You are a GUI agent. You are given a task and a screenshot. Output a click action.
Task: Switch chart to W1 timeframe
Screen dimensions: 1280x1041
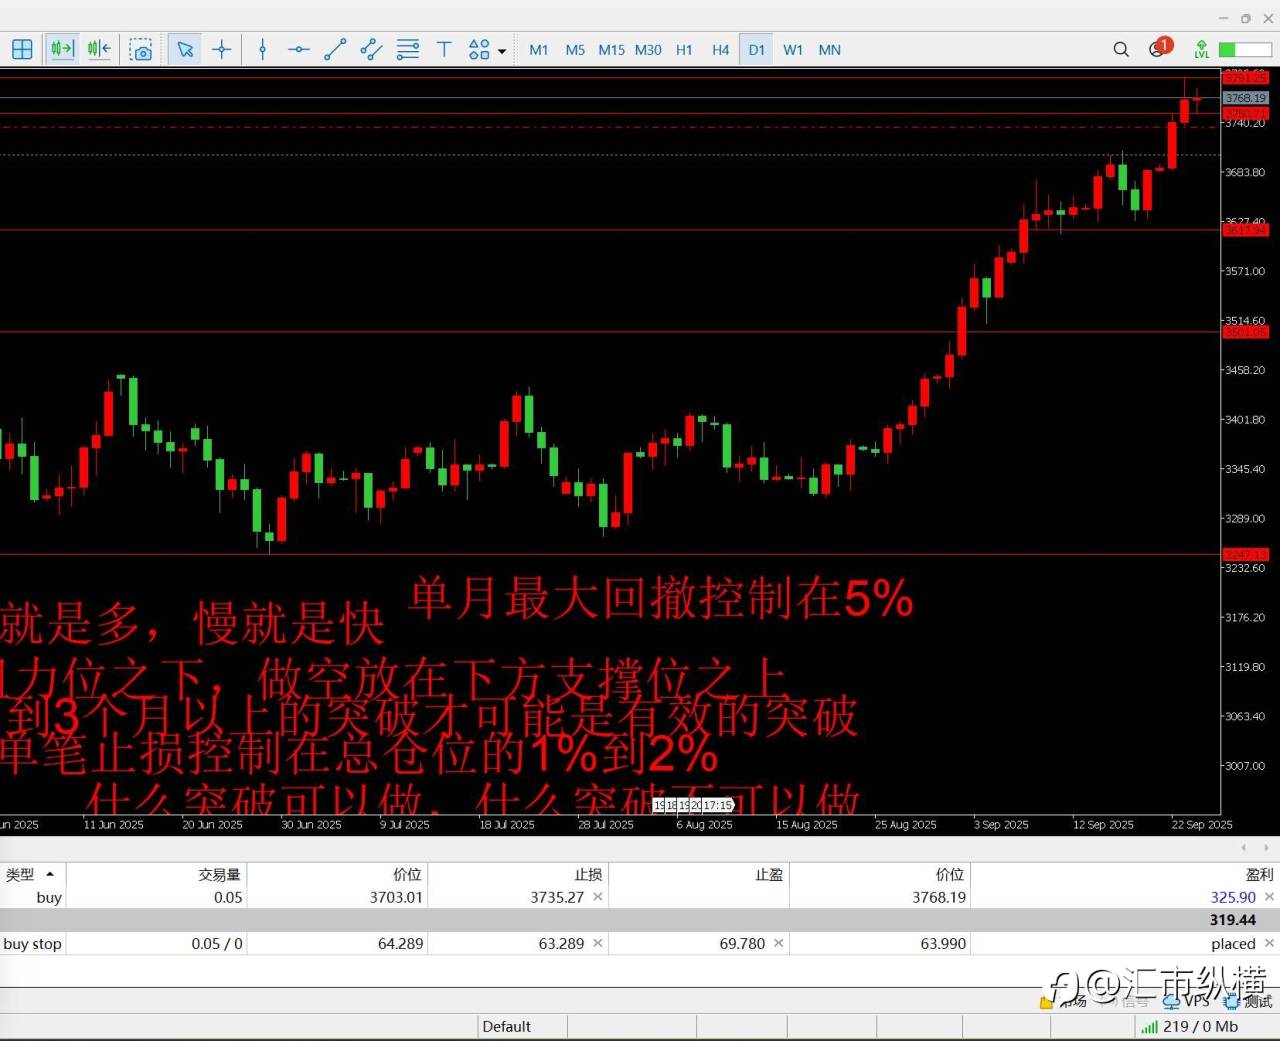[793, 49]
